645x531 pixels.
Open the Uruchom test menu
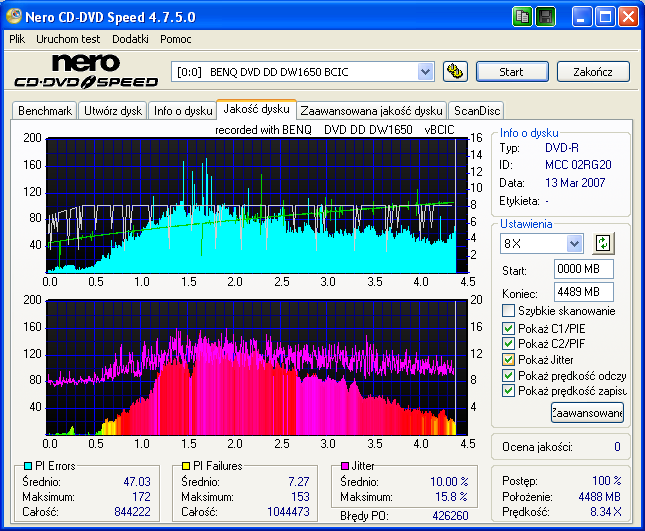68,39
